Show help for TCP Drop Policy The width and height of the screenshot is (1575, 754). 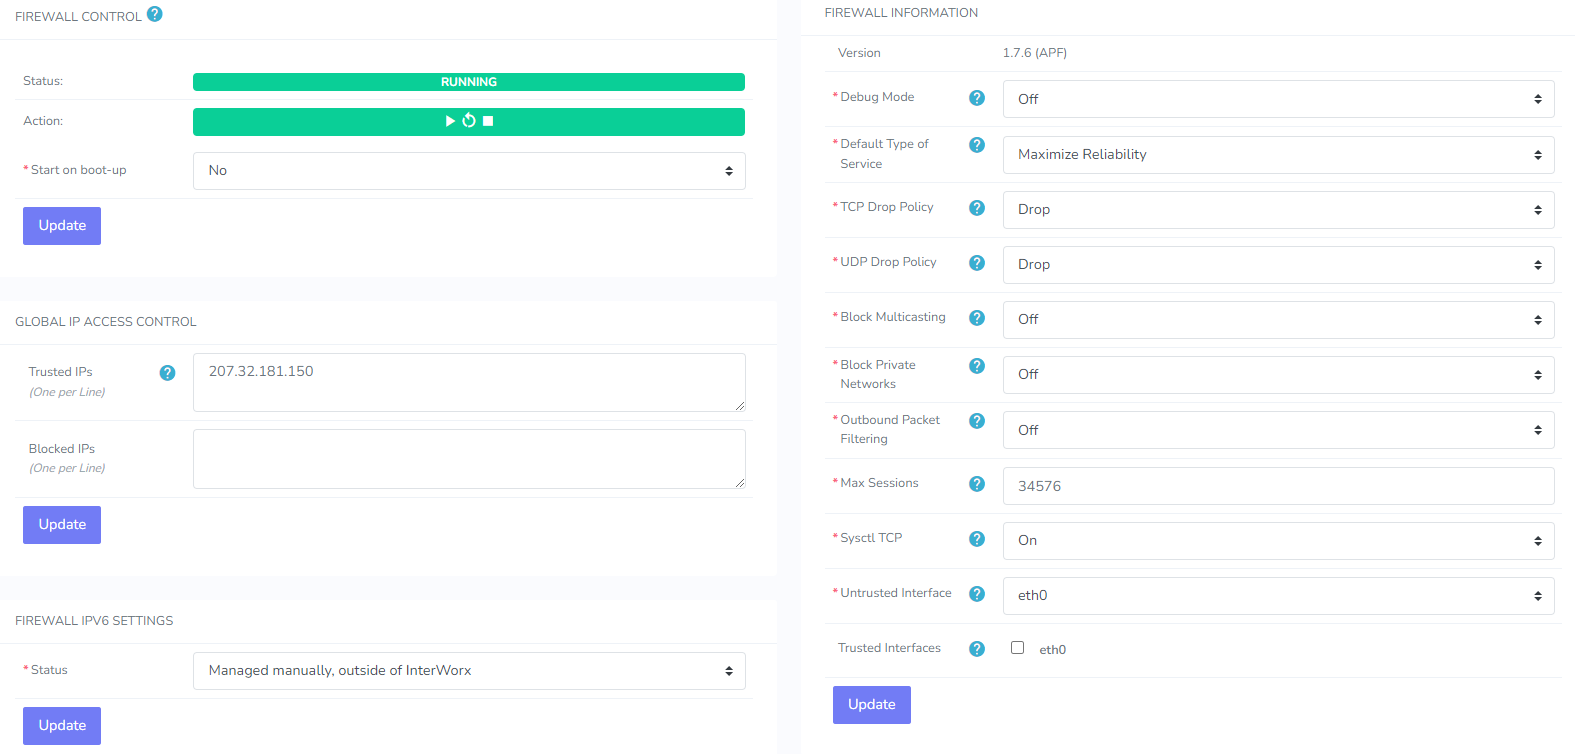click(x=977, y=208)
